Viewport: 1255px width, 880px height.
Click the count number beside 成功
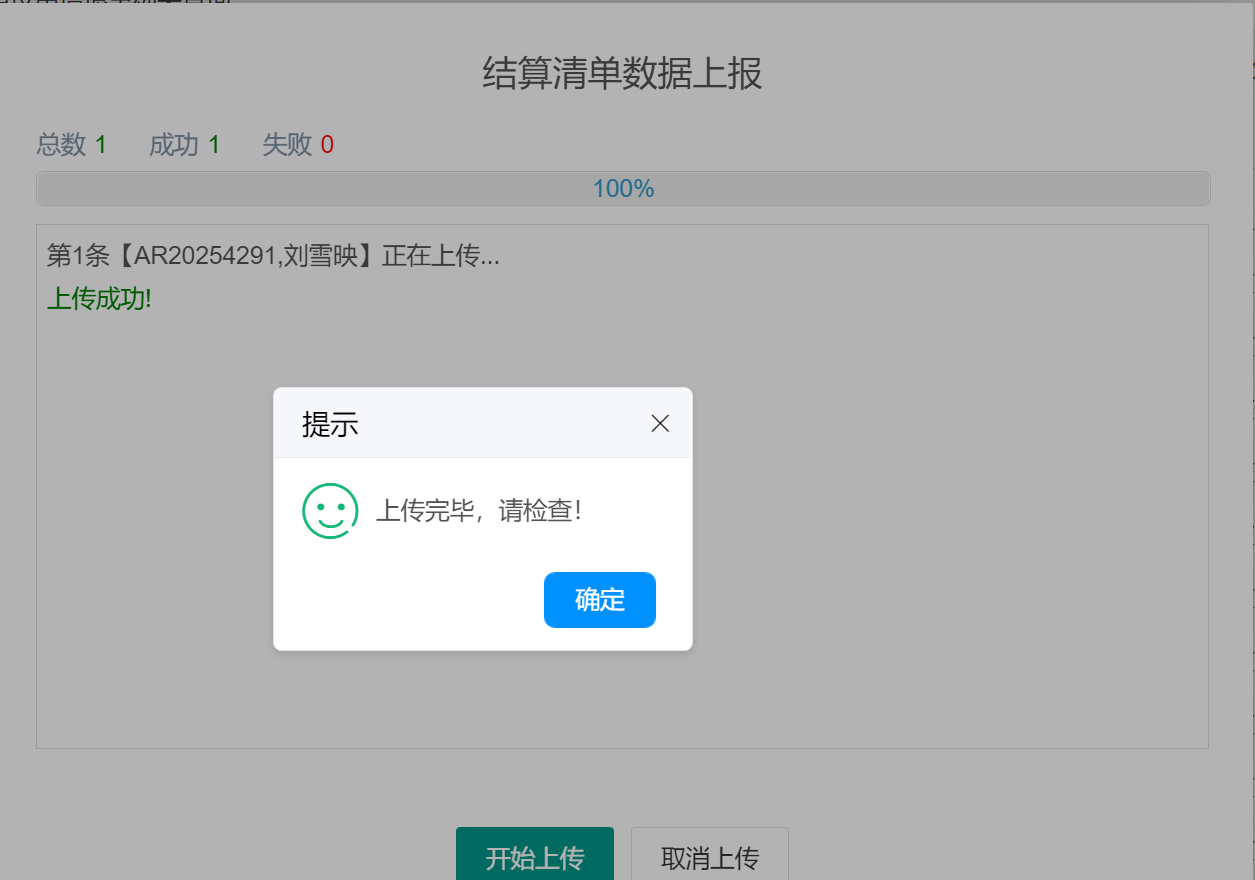pyautogui.click(x=214, y=145)
